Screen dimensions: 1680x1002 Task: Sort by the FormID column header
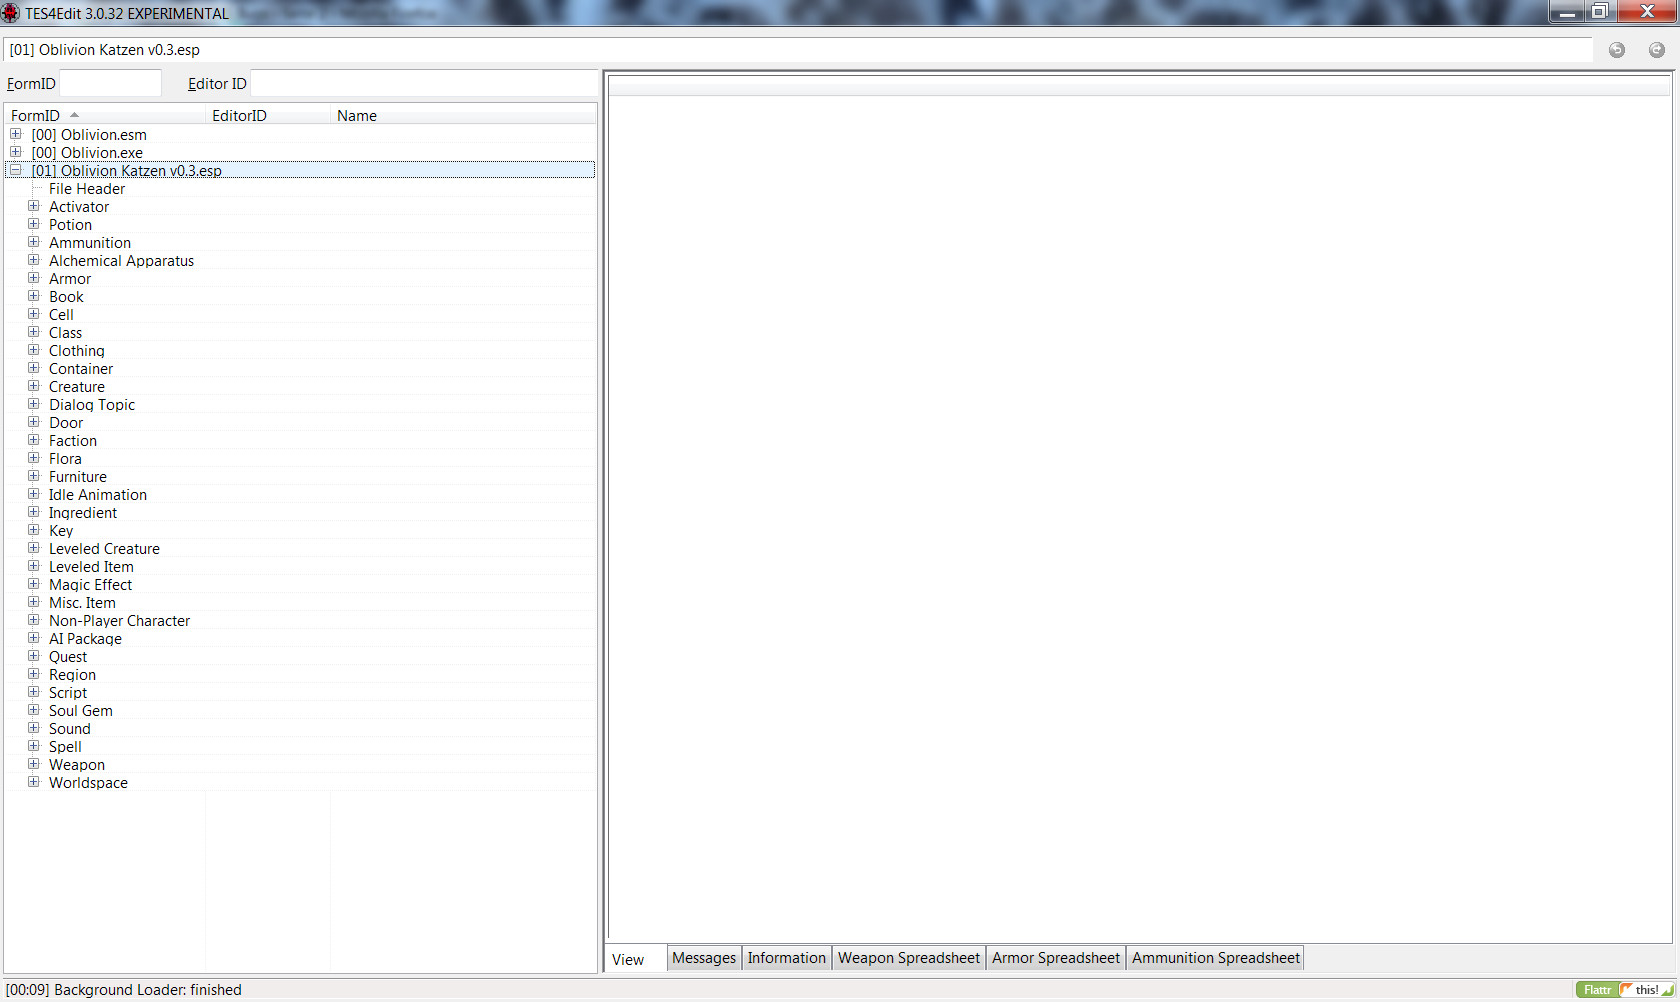[x=36, y=116]
